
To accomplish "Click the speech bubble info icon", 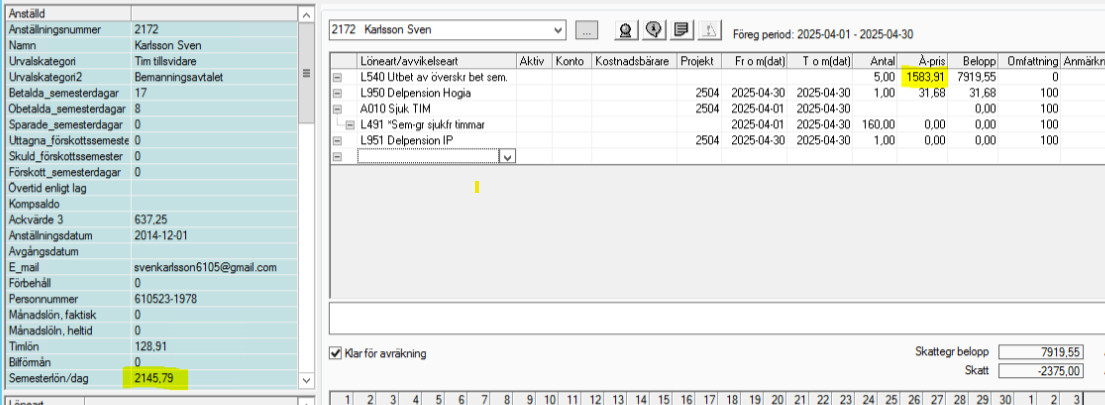I will (653, 30).
